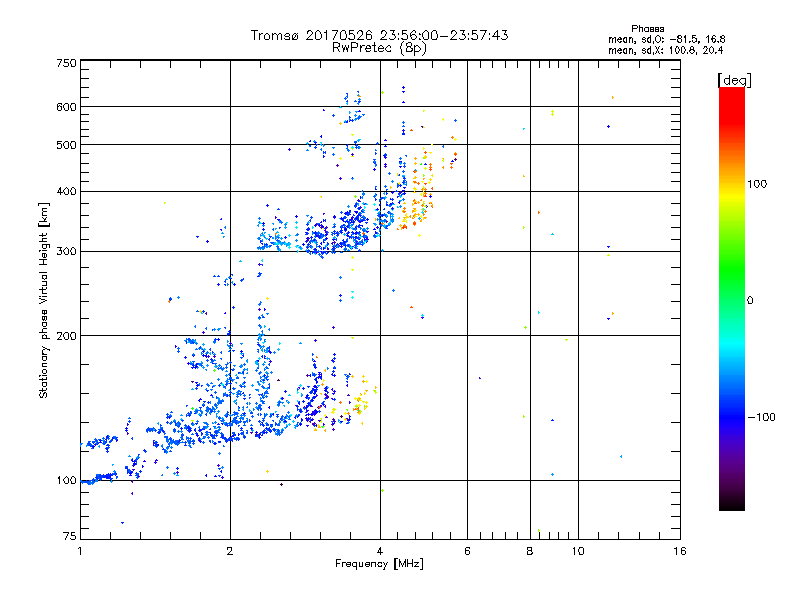This screenshot has height=600, width=800.
Task: Click the 'mean, sd,X: 100.8, 20.4' line
Action: pos(665,50)
